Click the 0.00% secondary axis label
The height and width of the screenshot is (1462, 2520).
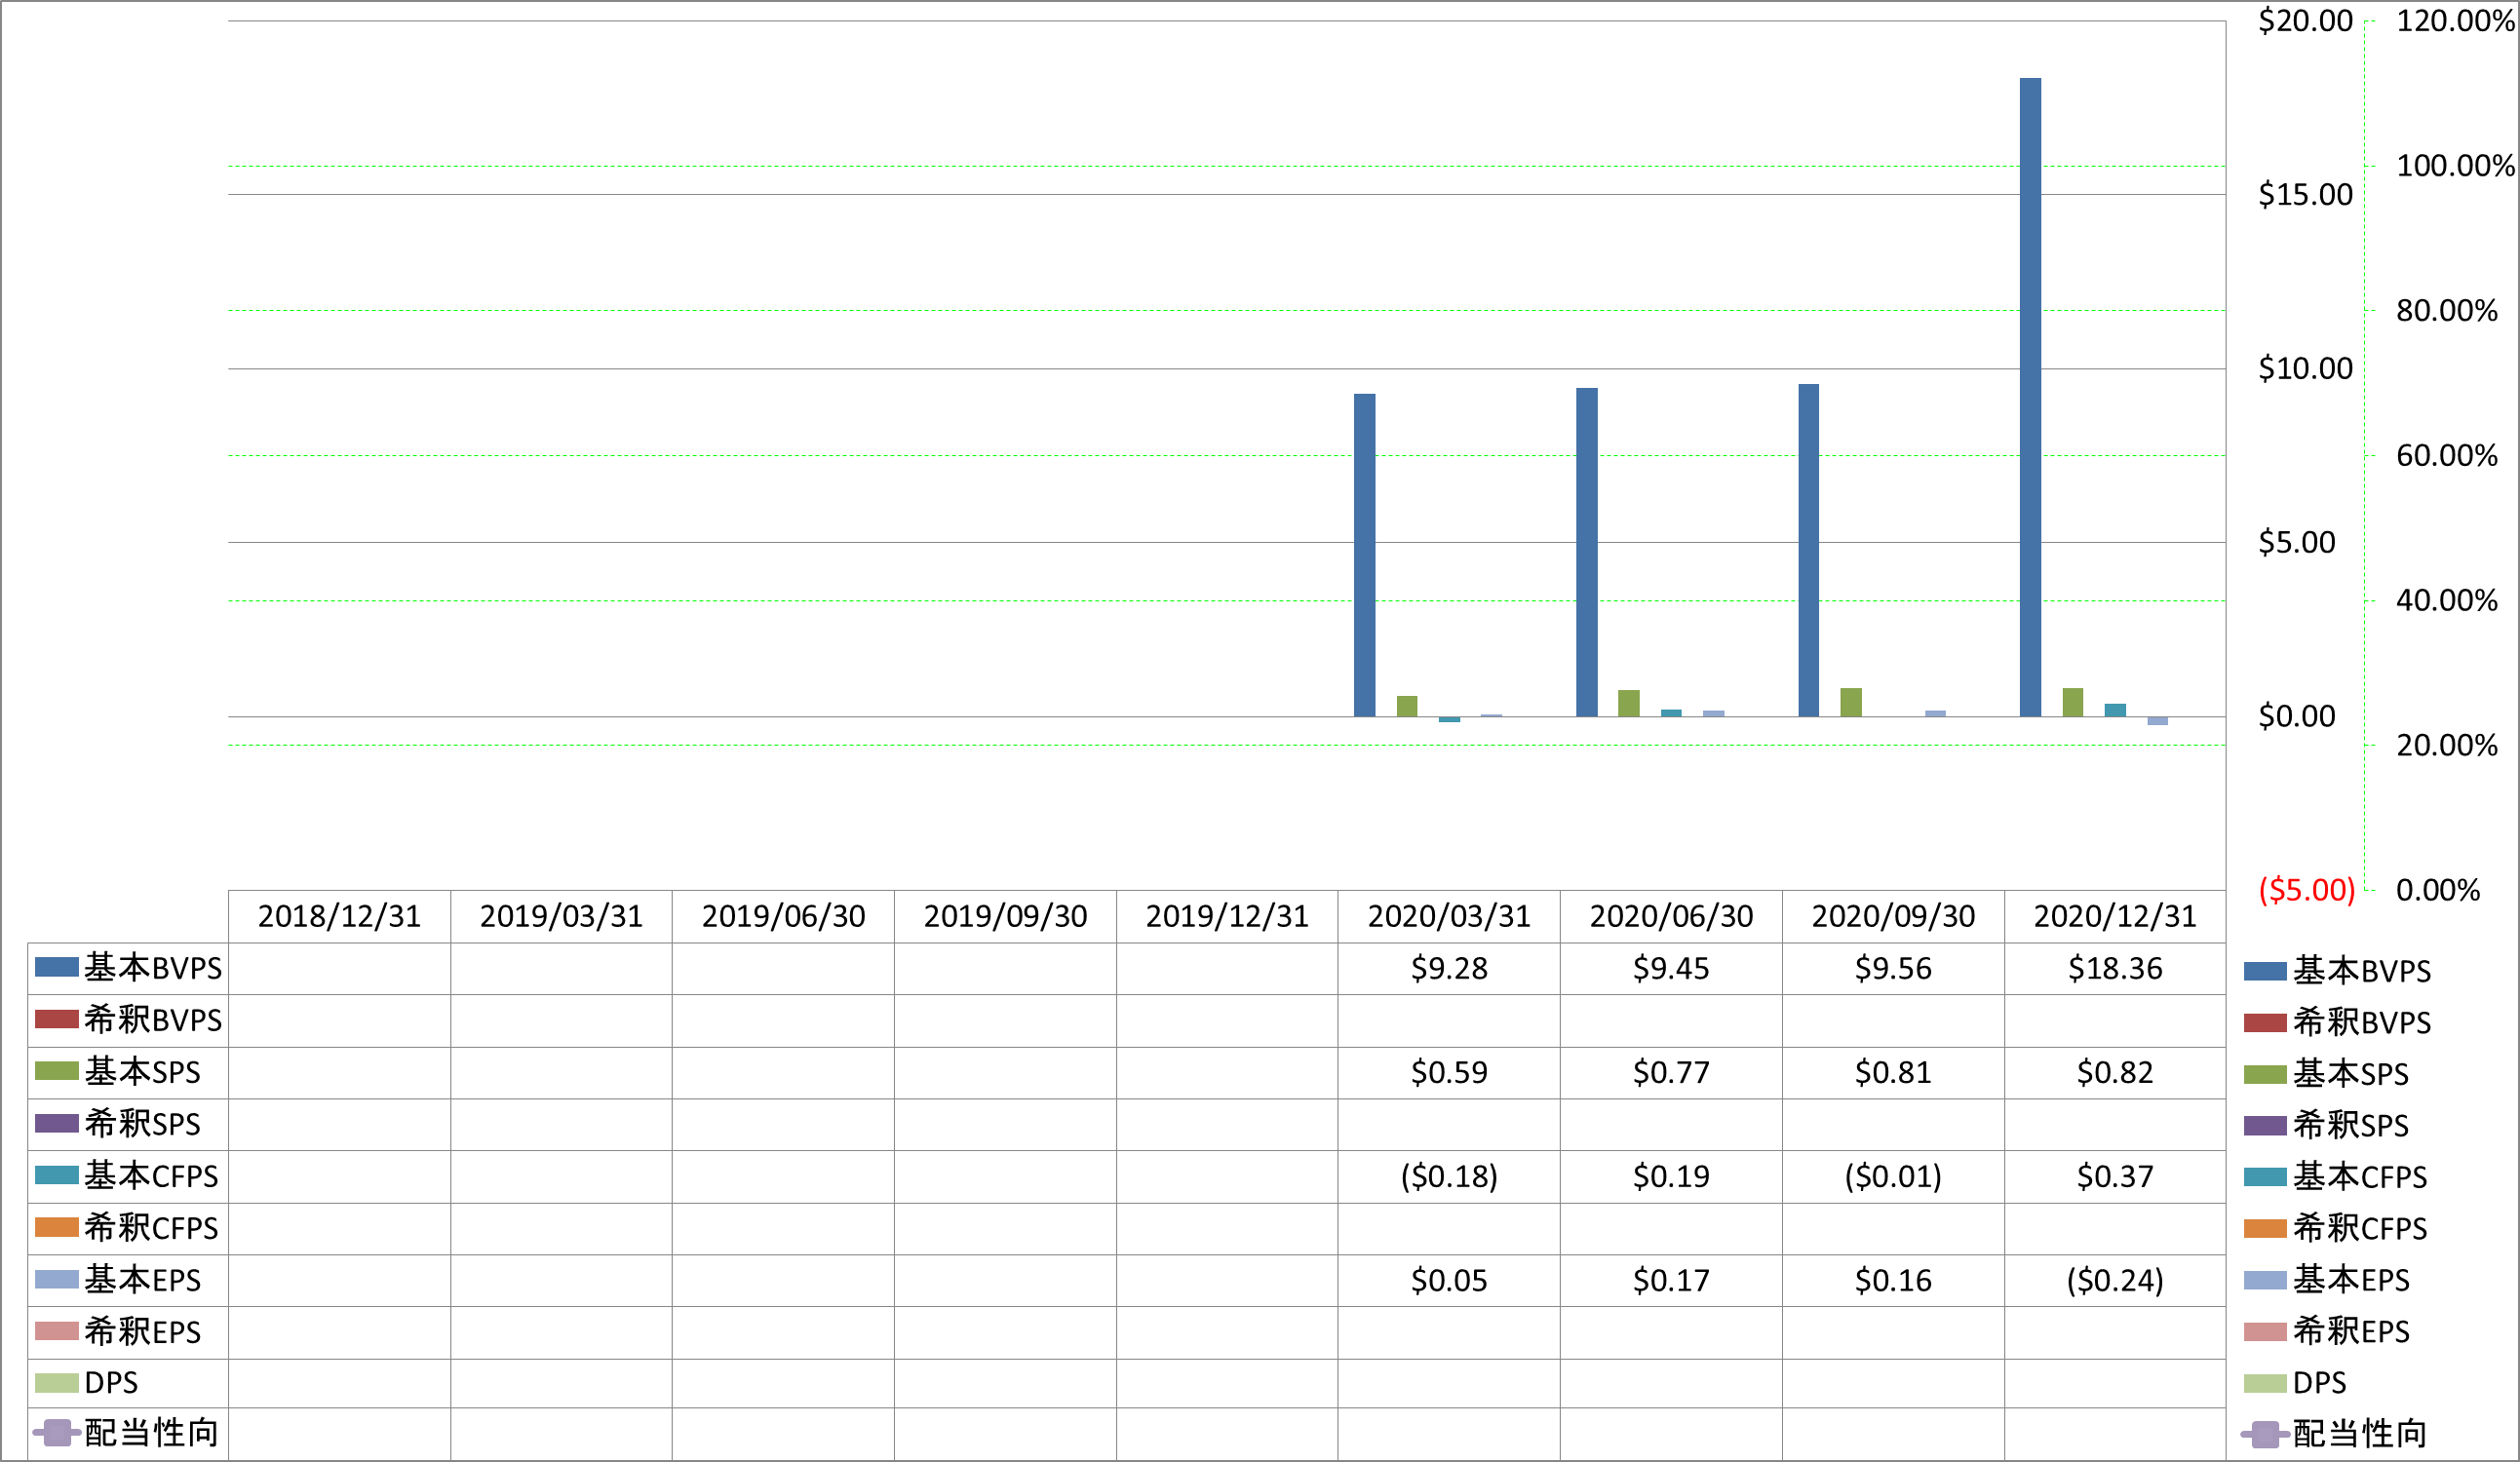tap(2437, 889)
